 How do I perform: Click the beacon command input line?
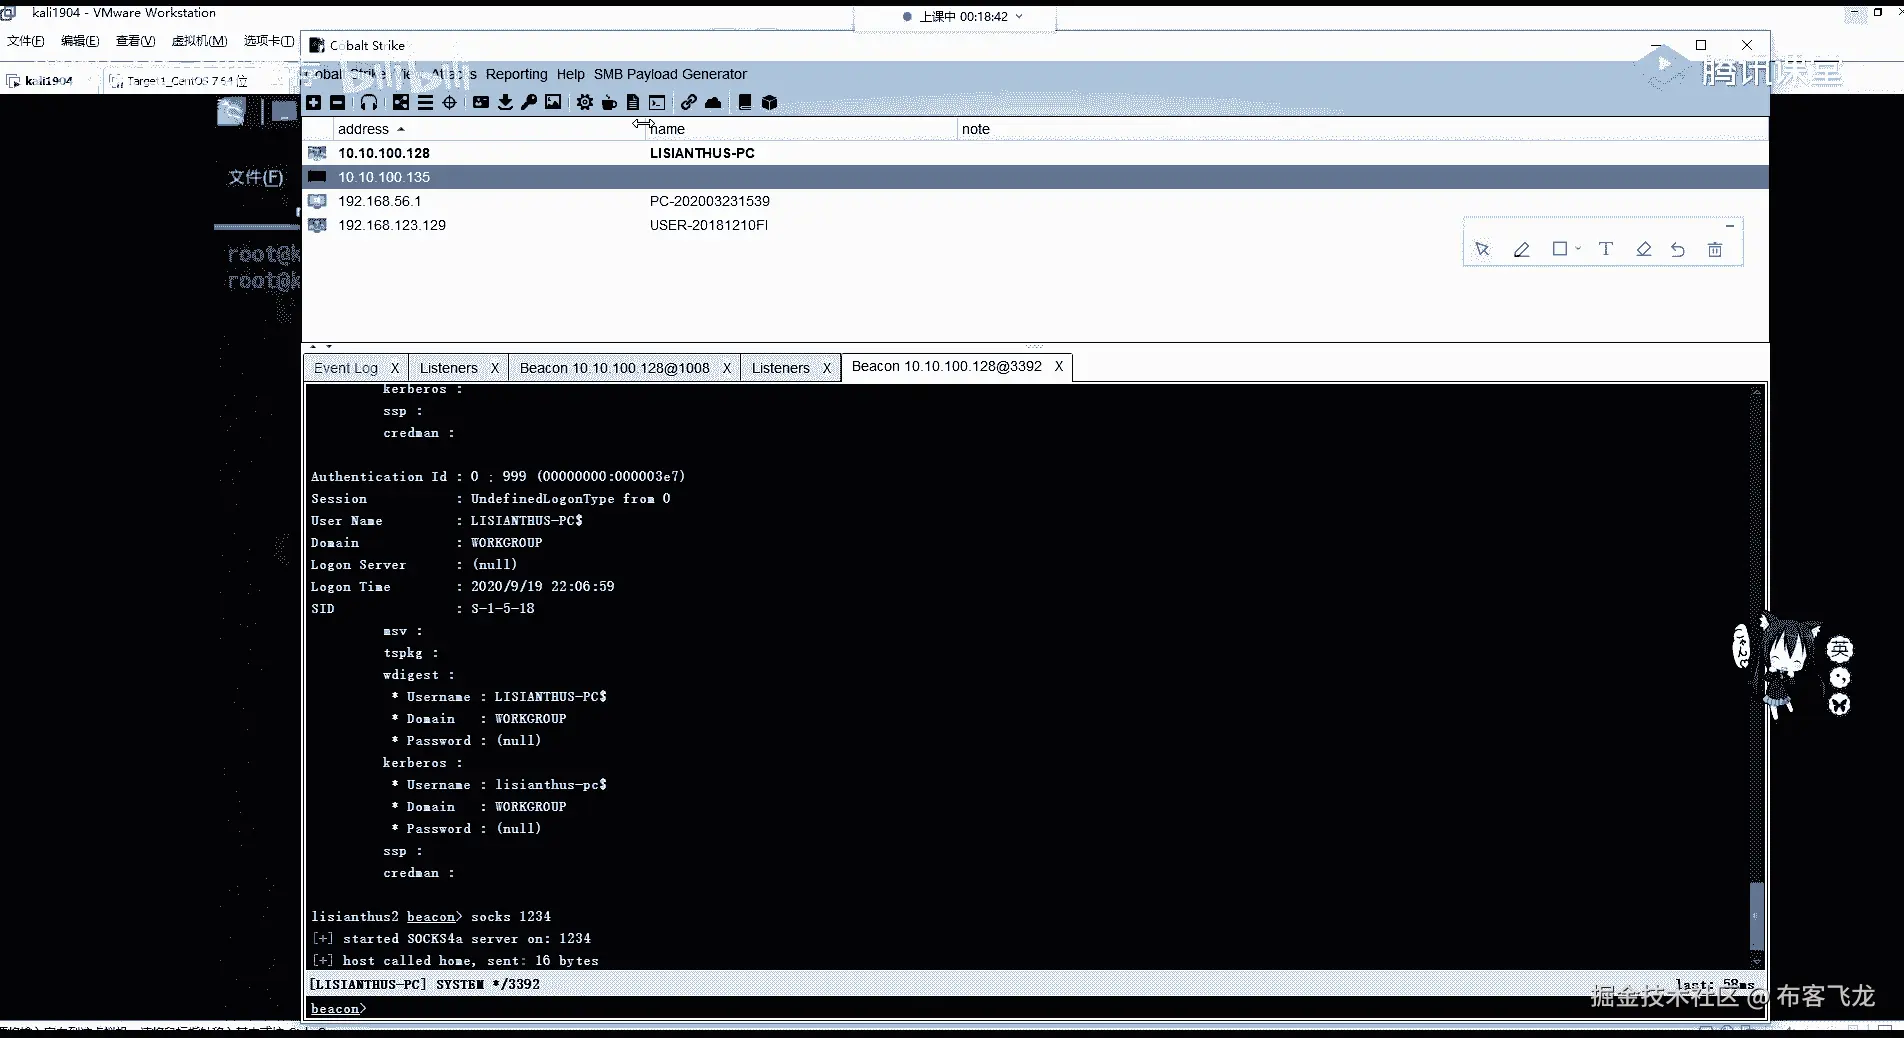1035,1008
